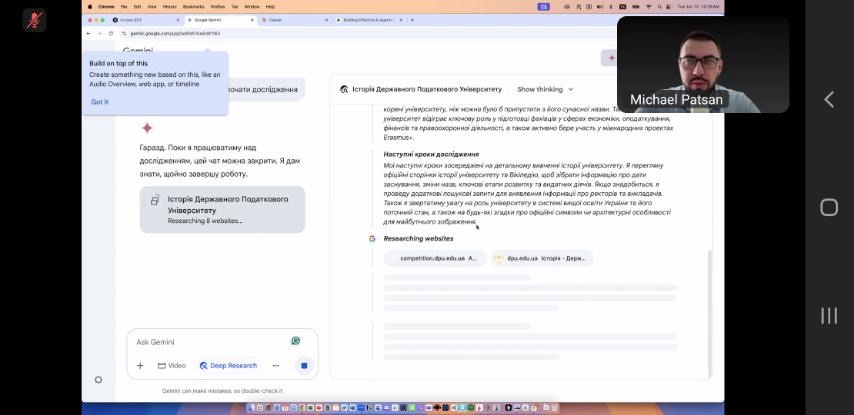Click the browser reload icon
This screenshot has height=415, width=854.
pos(110,33)
